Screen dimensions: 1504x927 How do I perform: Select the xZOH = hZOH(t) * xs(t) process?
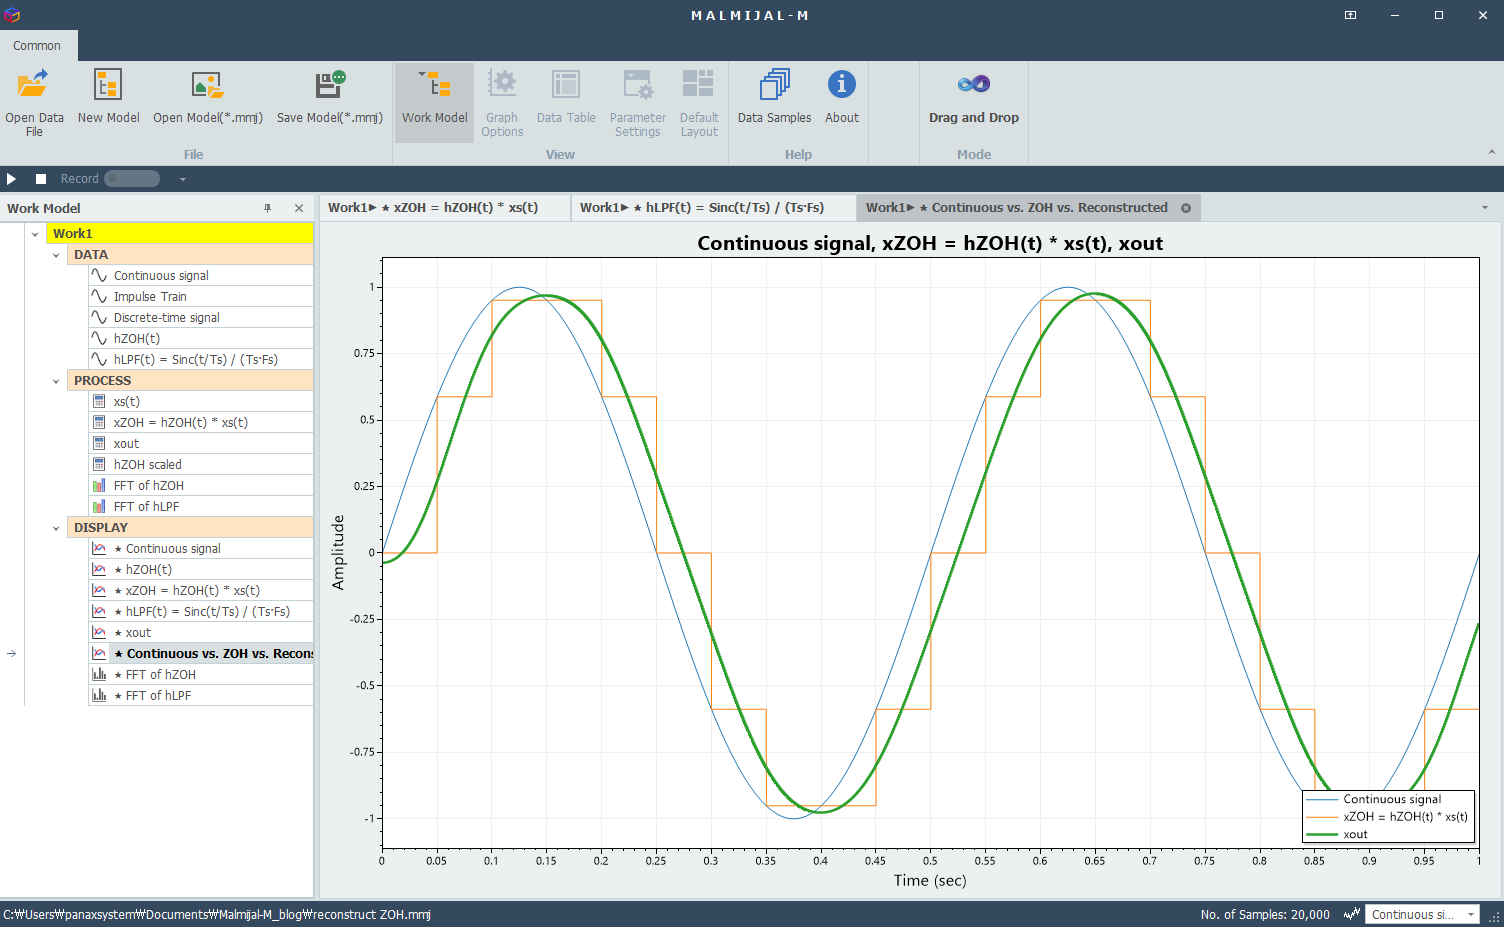pos(200,423)
